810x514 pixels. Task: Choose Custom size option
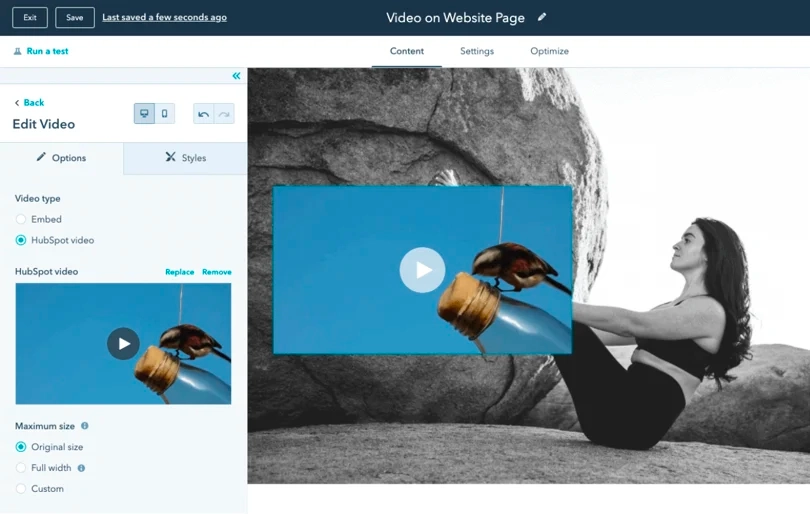tap(21, 489)
